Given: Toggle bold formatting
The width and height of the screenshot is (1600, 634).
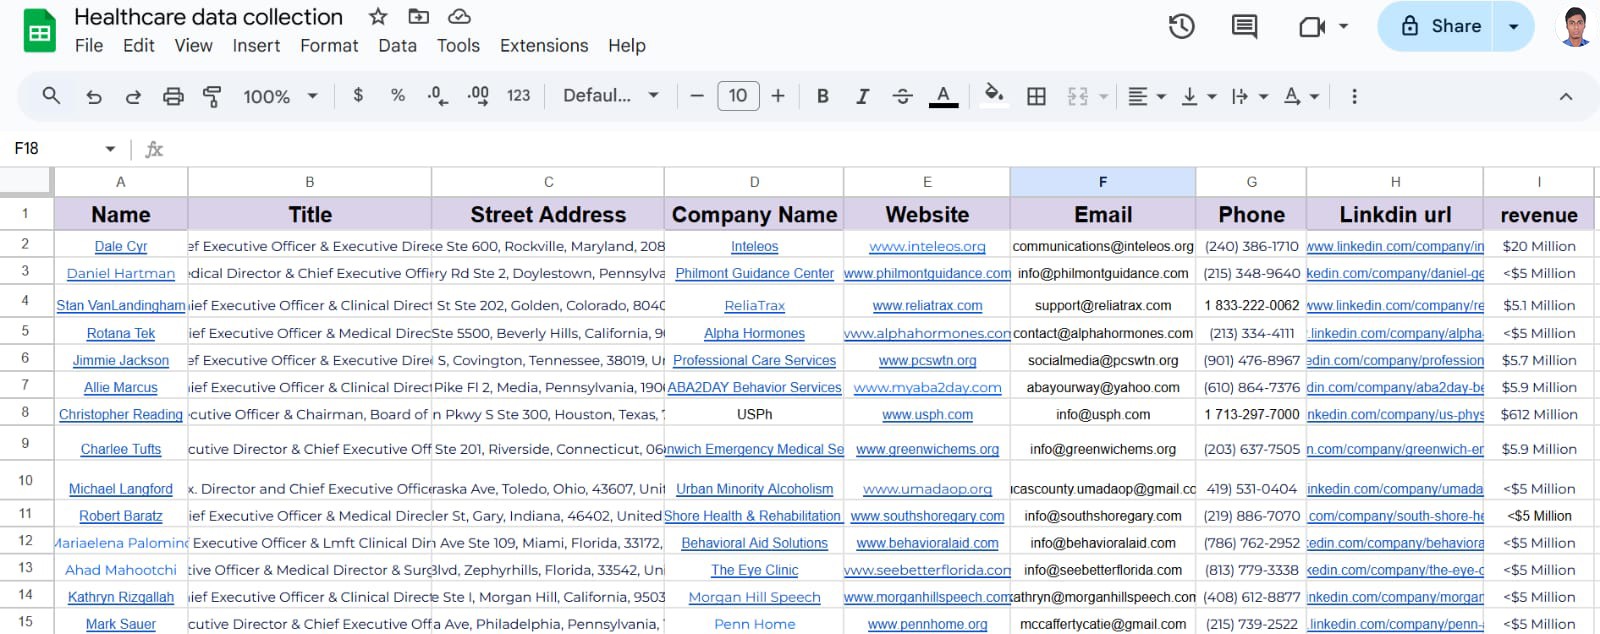Looking at the screenshot, I should (x=822, y=96).
